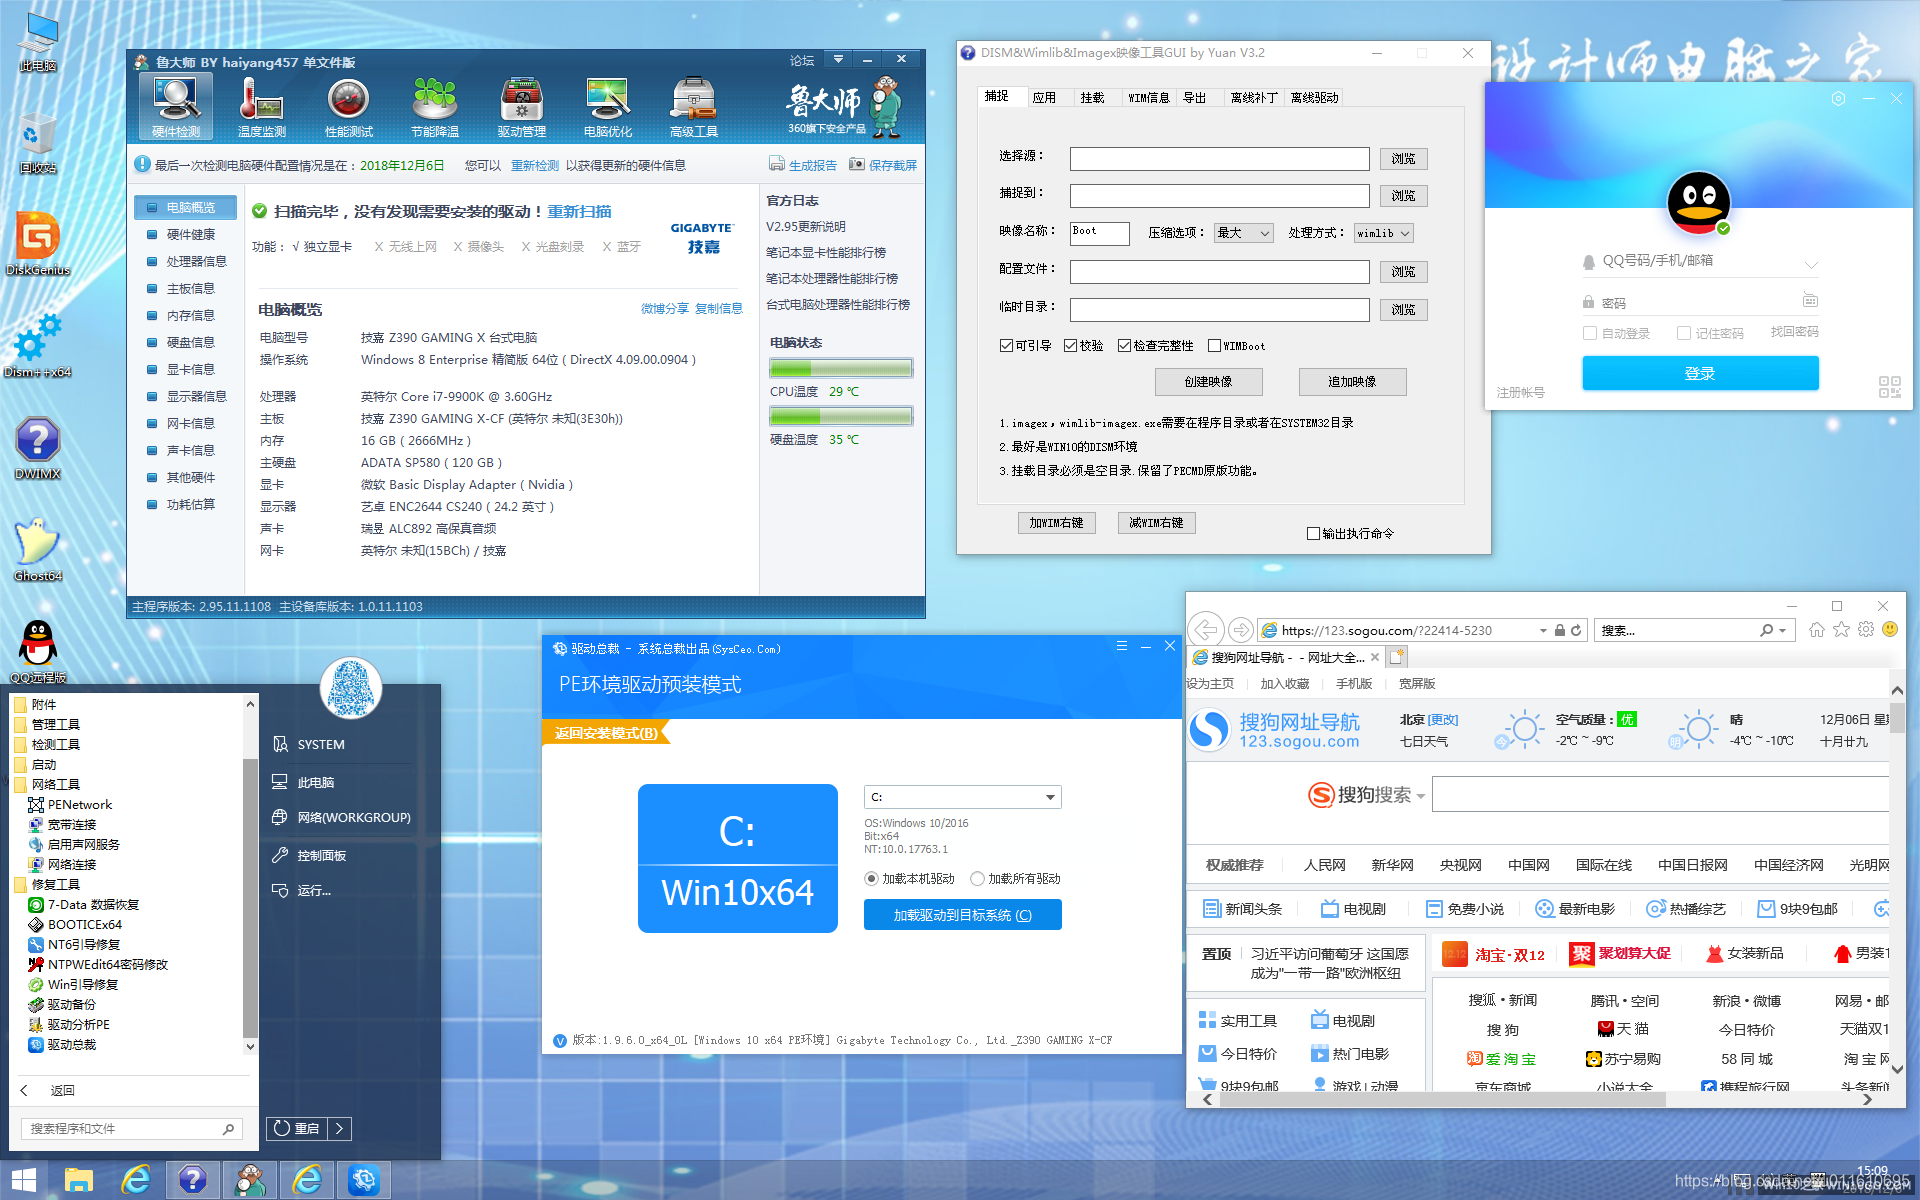
Task: Open QQ soft keyboard icon in password field
Action: [1810, 300]
